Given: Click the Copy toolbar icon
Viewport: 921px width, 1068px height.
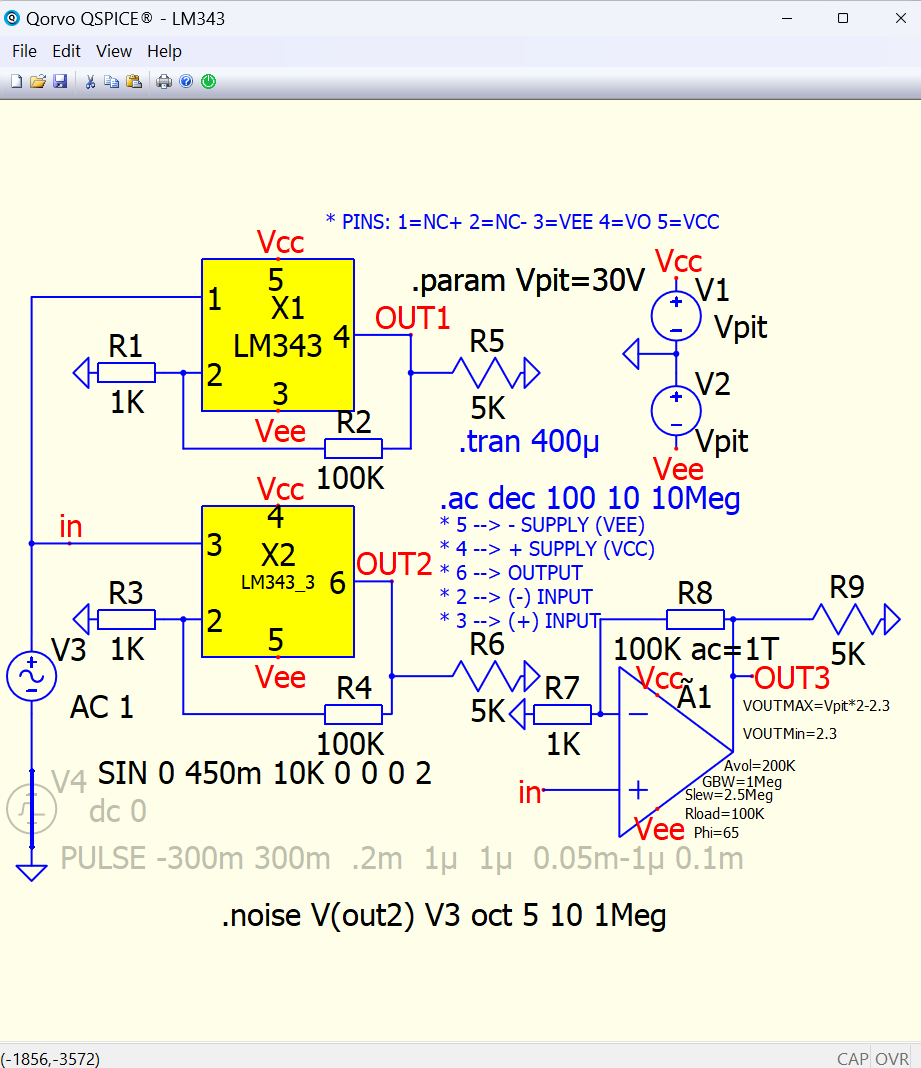Looking at the screenshot, I should [112, 82].
